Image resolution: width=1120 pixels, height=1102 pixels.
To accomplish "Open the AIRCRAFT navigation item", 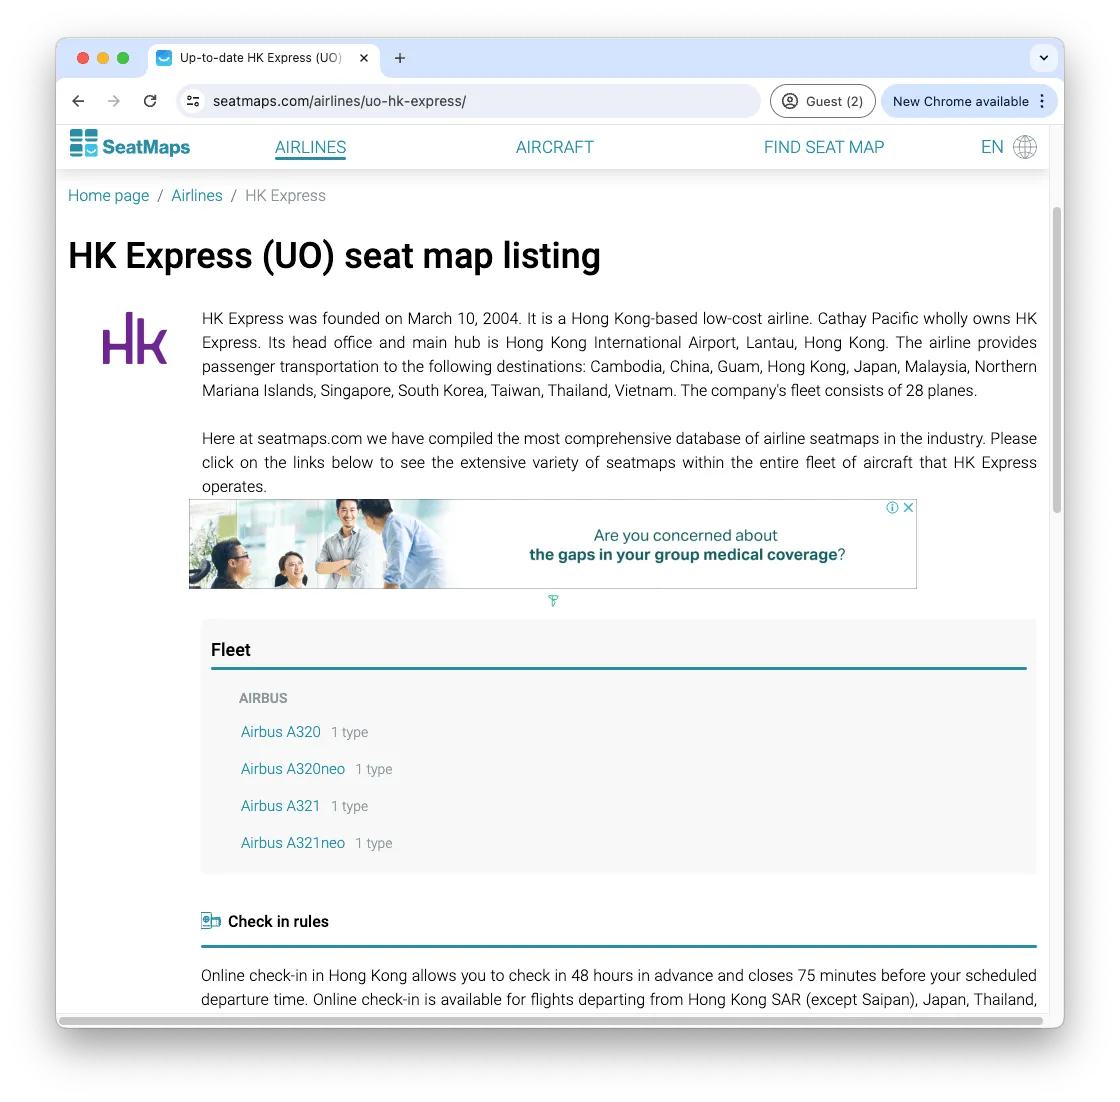I will [x=554, y=147].
